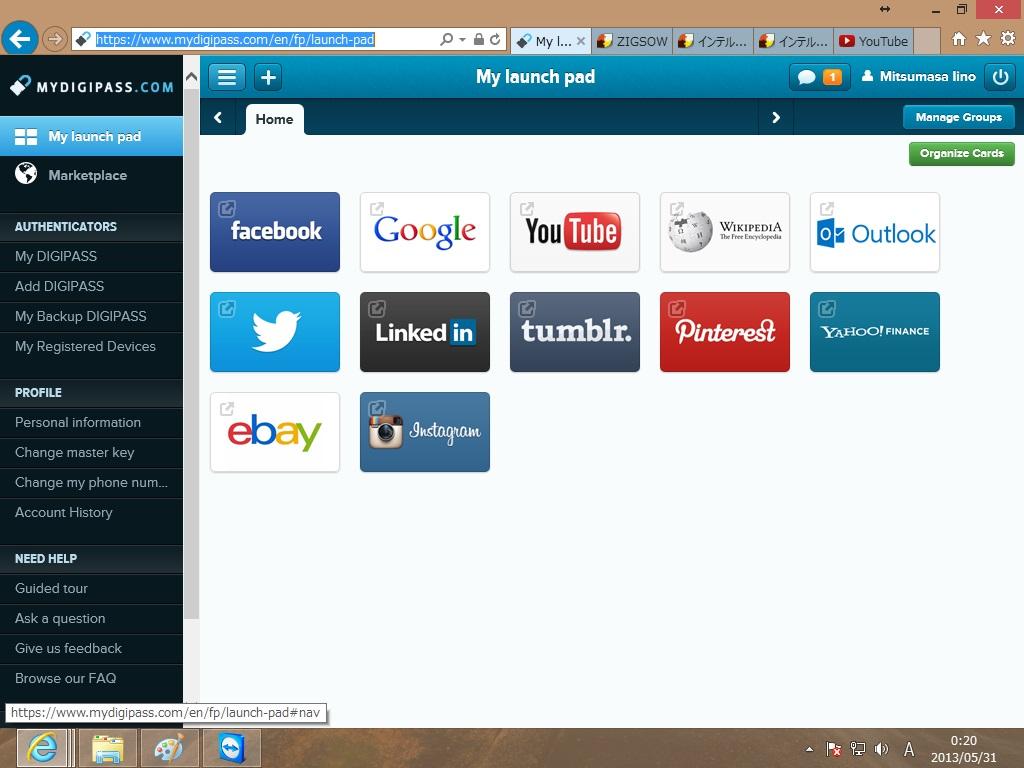
Task: Open Mitsumasa Iino user profile
Action: pos(918,76)
